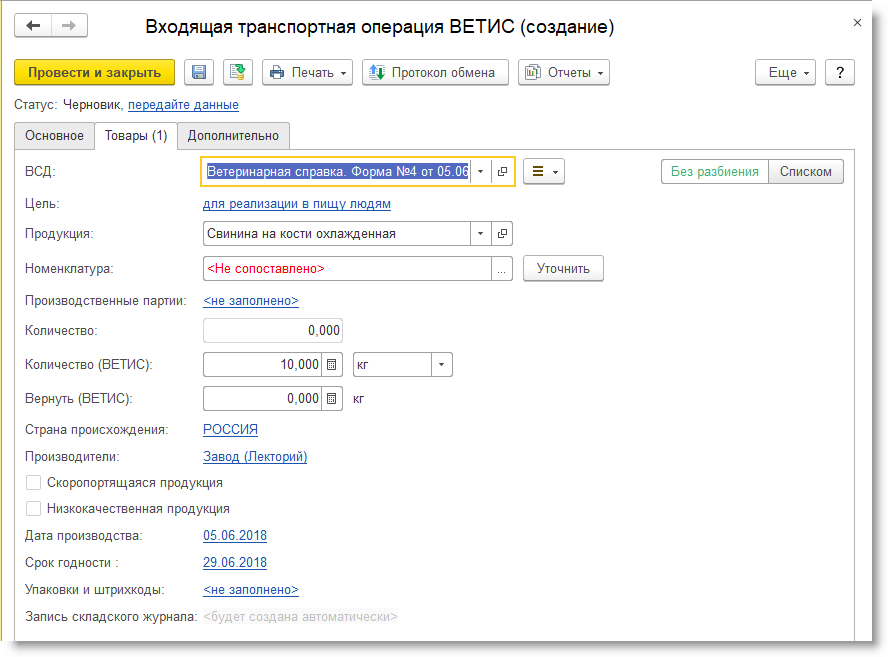
Task: Open the Продукция field's open-form icon
Action: [x=502, y=234]
